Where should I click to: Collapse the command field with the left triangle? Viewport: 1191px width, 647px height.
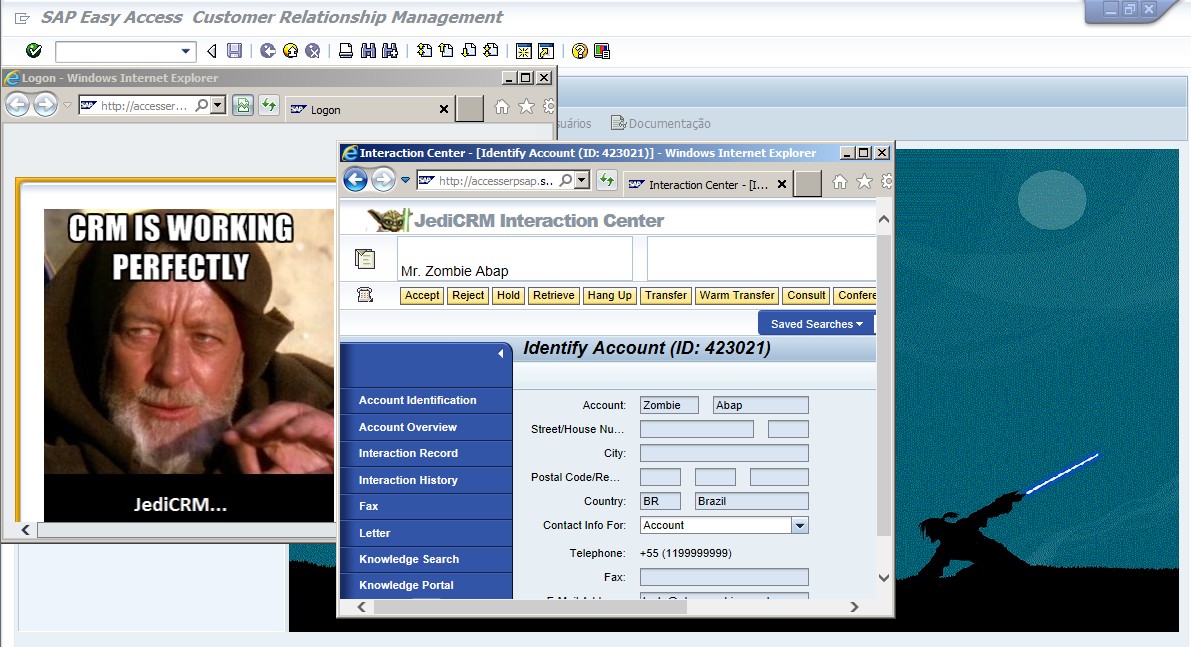click(x=212, y=51)
